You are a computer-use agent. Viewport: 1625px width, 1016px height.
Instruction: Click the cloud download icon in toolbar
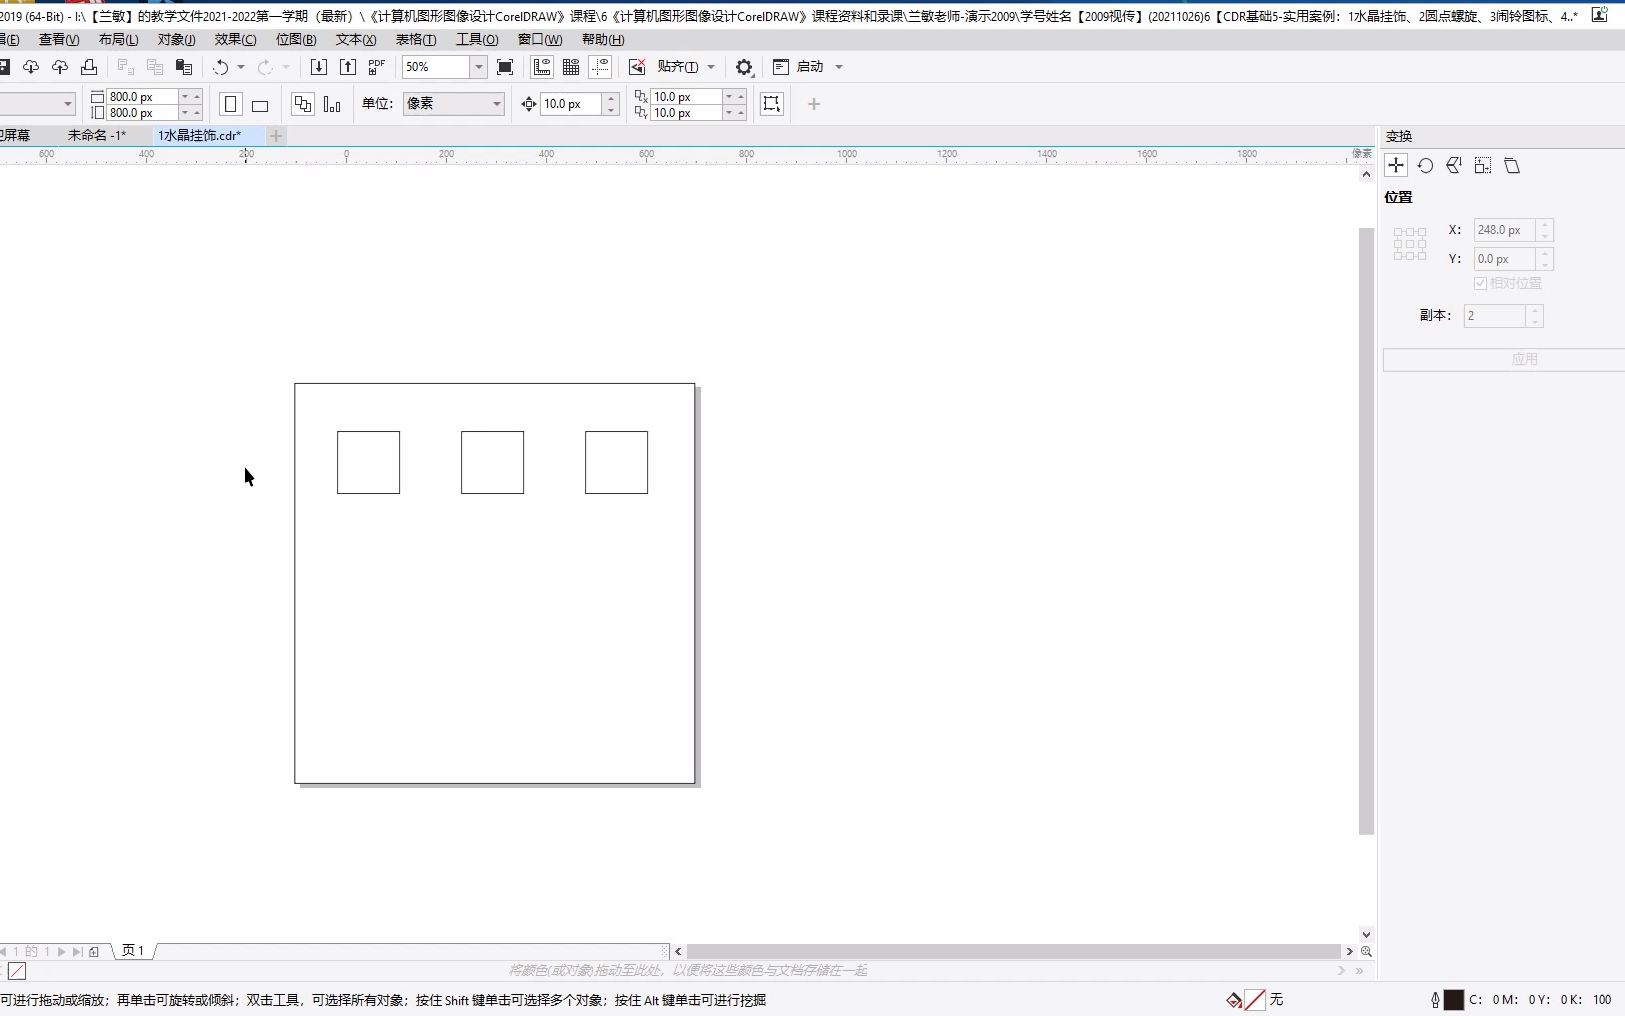click(31, 67)
